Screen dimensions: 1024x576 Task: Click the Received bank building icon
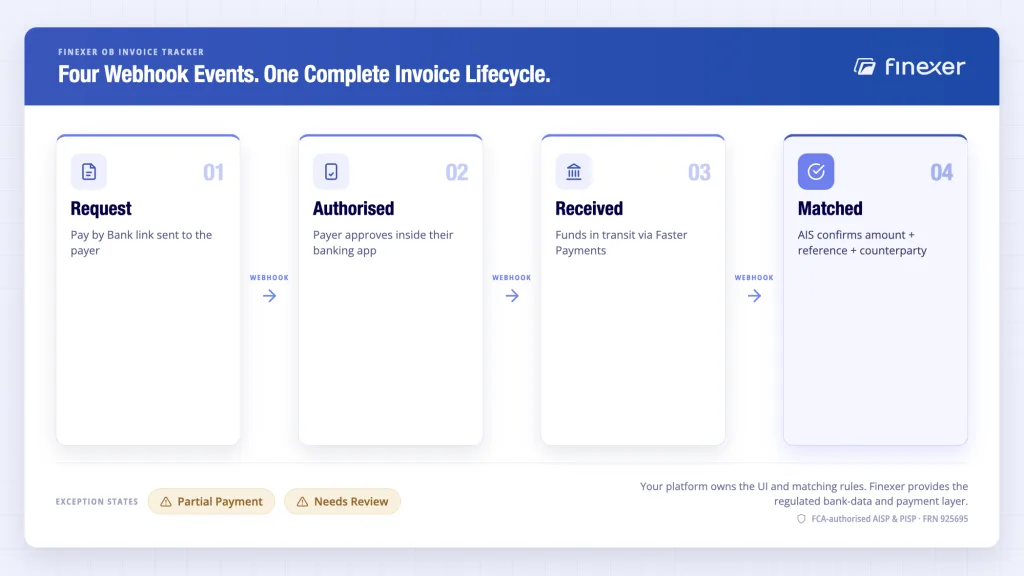(573, 172)
